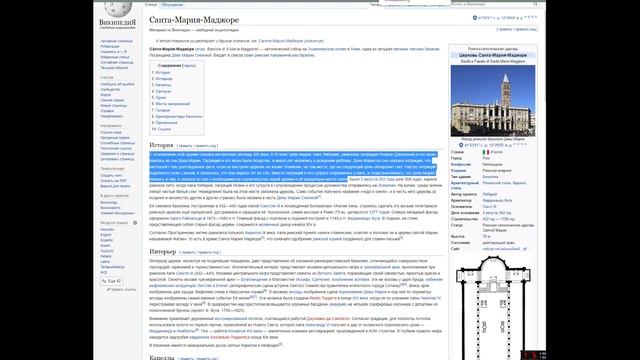This screenshot has width=640, height=360.
Task: Click the search magnifier icon
Action: tap(535, 4)
